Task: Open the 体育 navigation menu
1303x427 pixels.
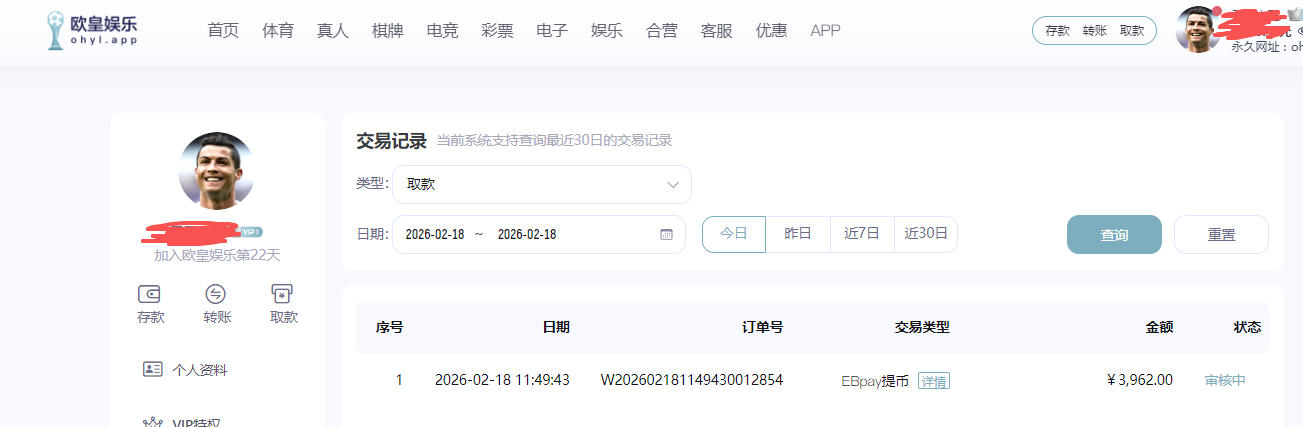Action: (x=278, y=31)
